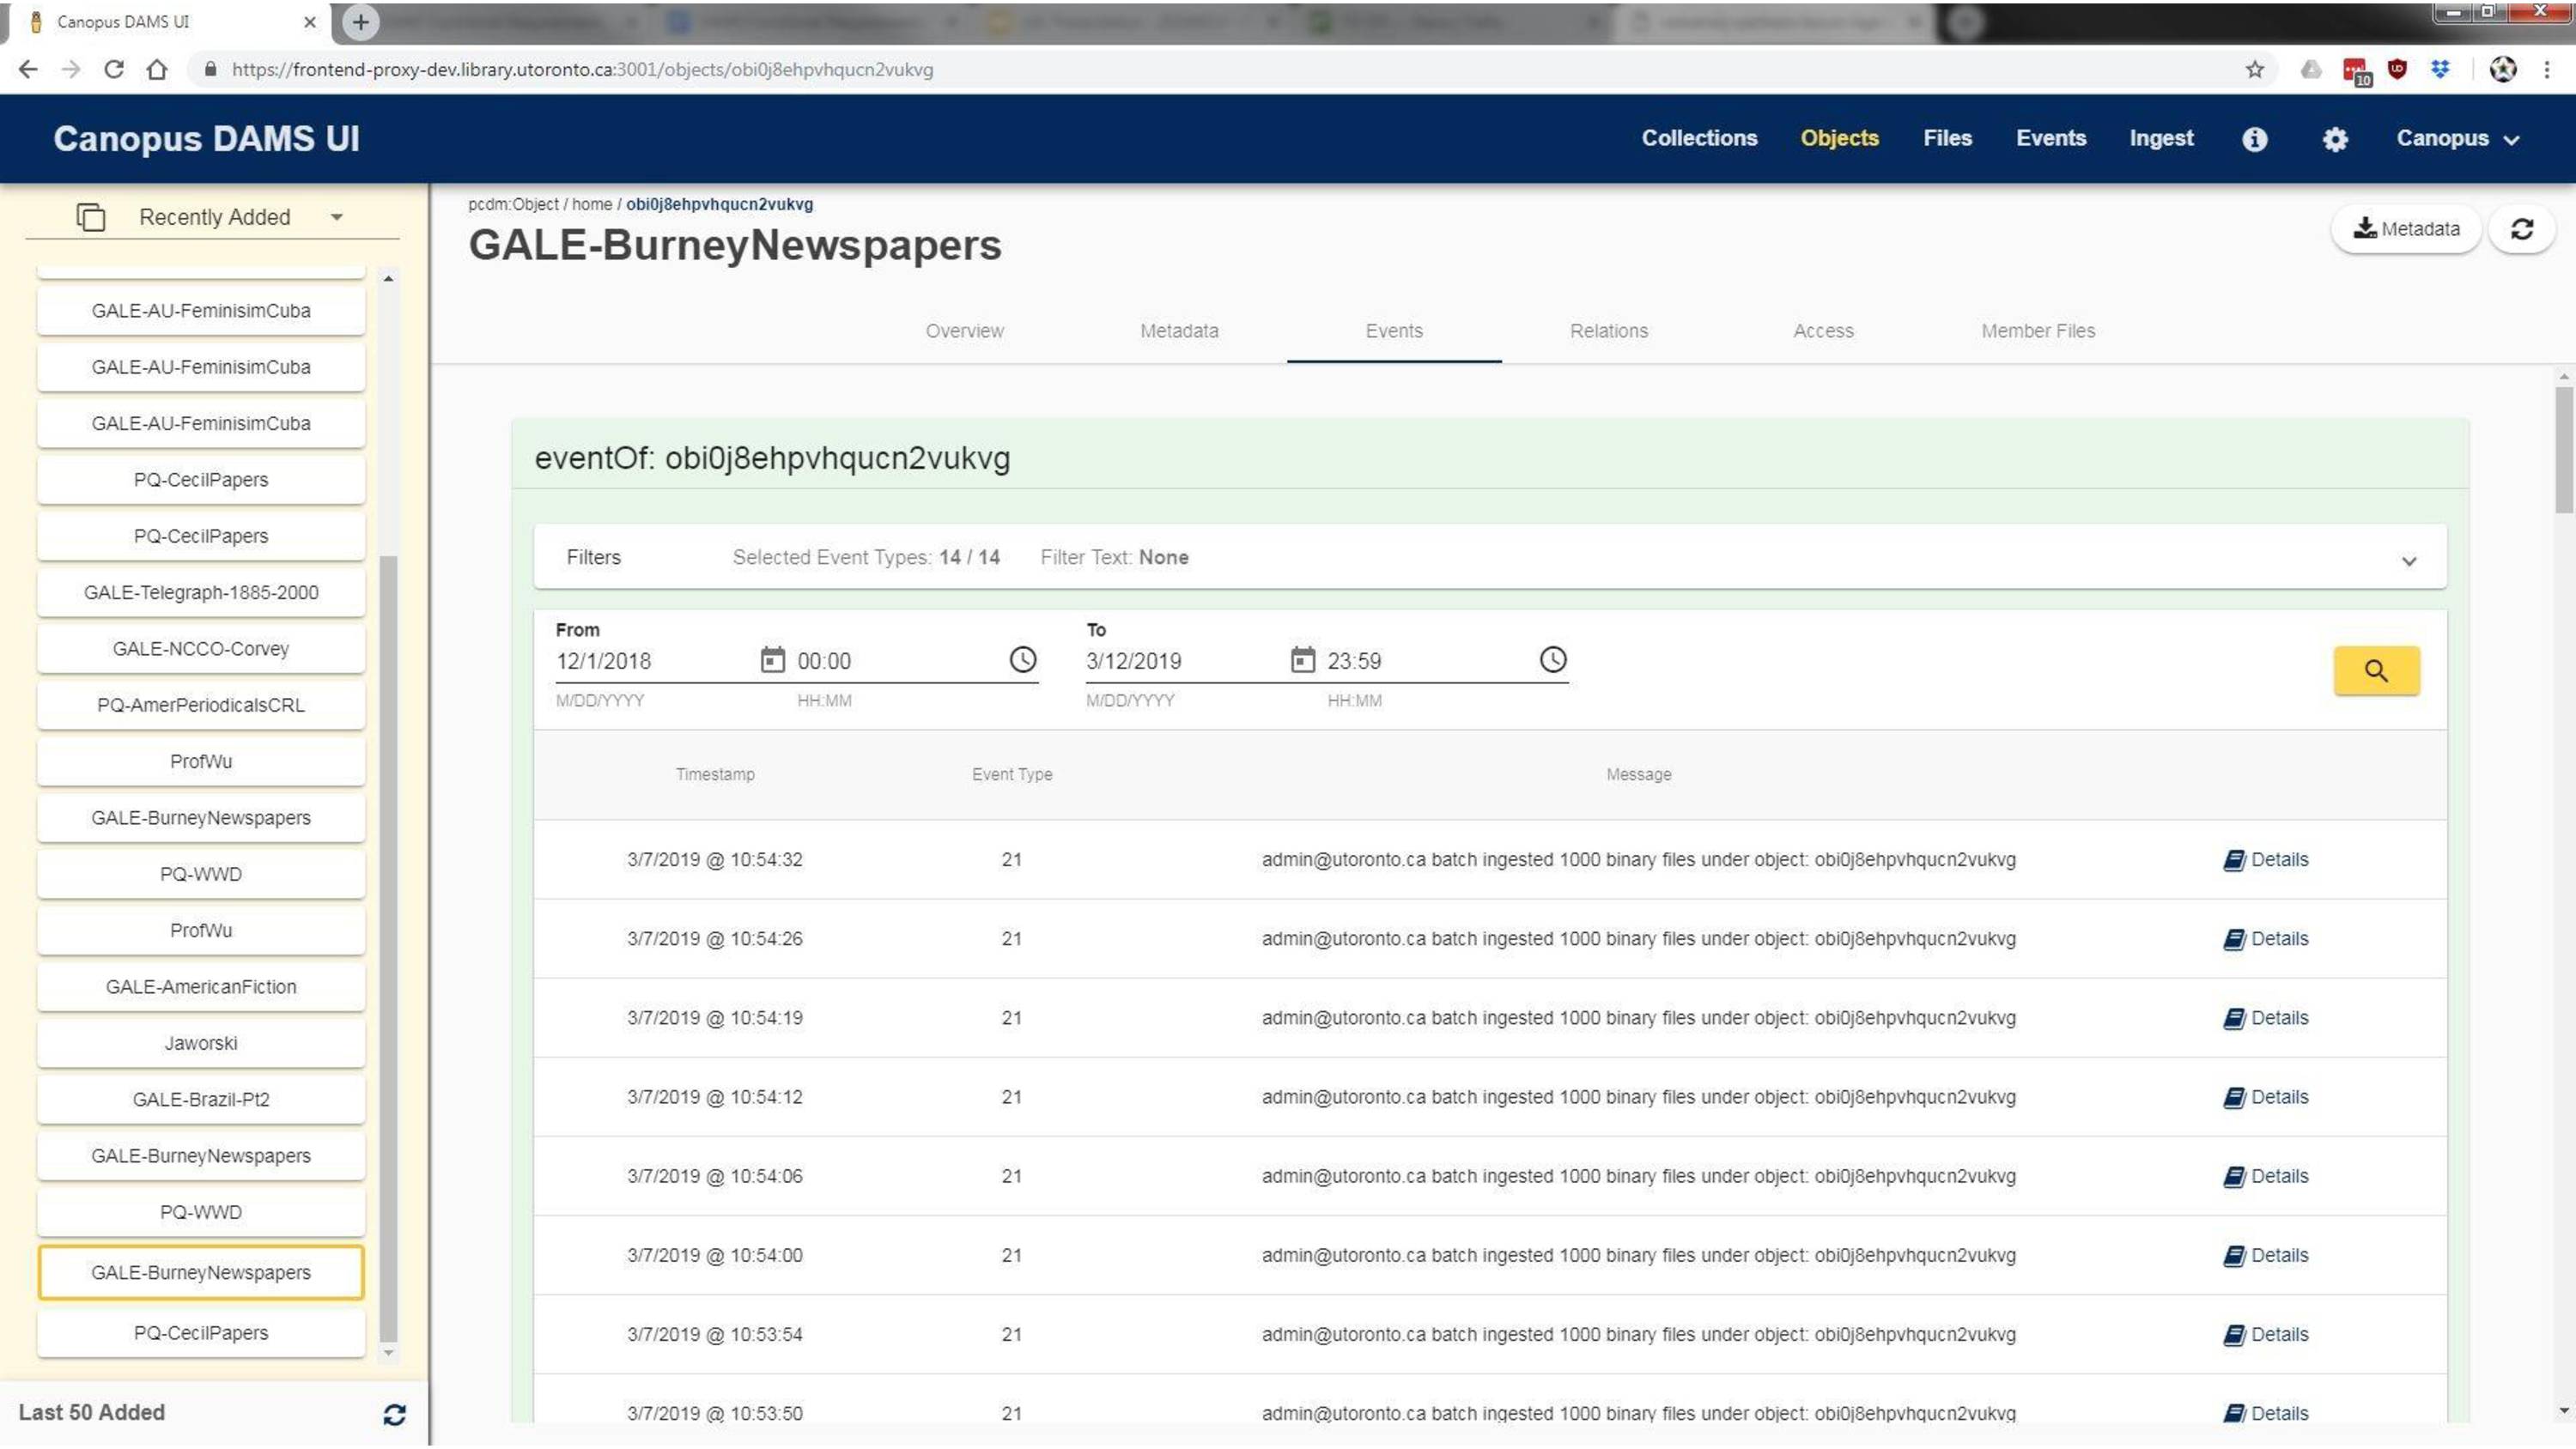The width and height of the screenshot is (2576, 1449).
Task: Expand the Filters panel chevron
Action: point(2409,561)
